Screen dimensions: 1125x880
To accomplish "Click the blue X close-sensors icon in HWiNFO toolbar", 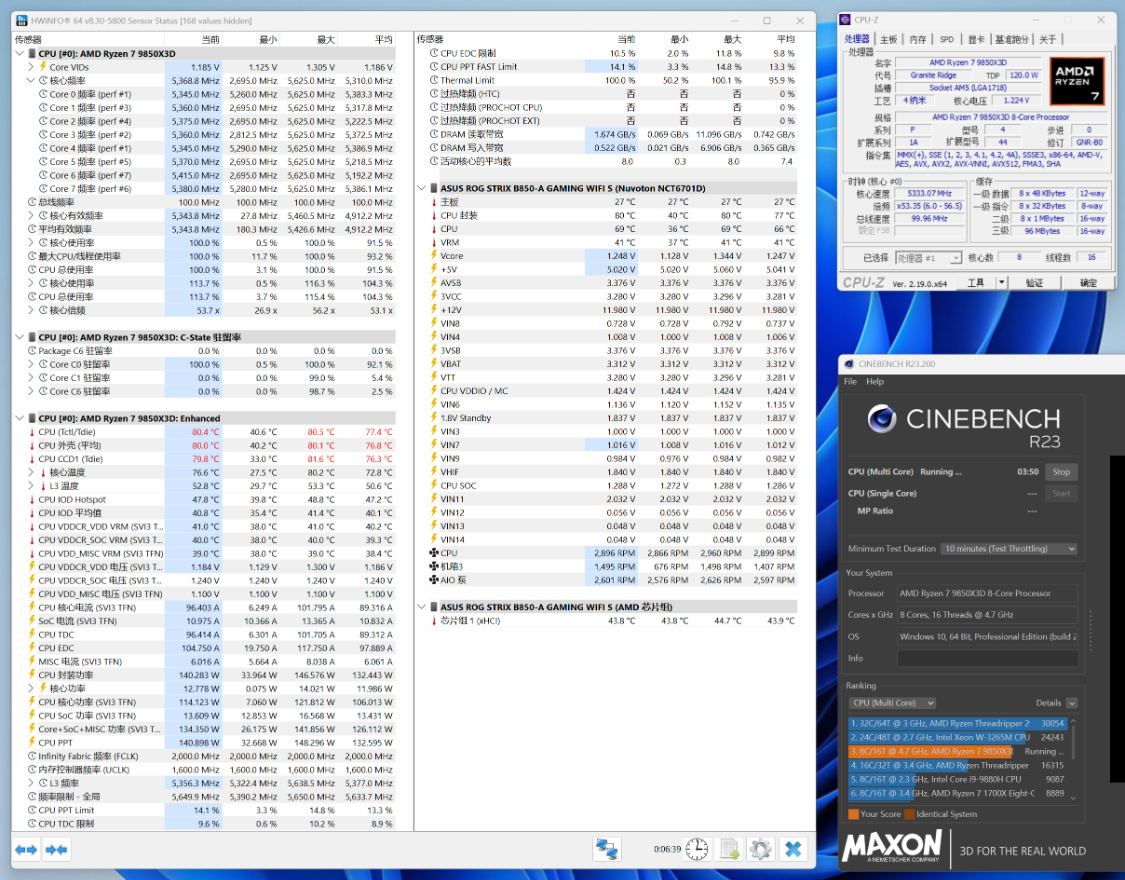I will coord(793,850).
